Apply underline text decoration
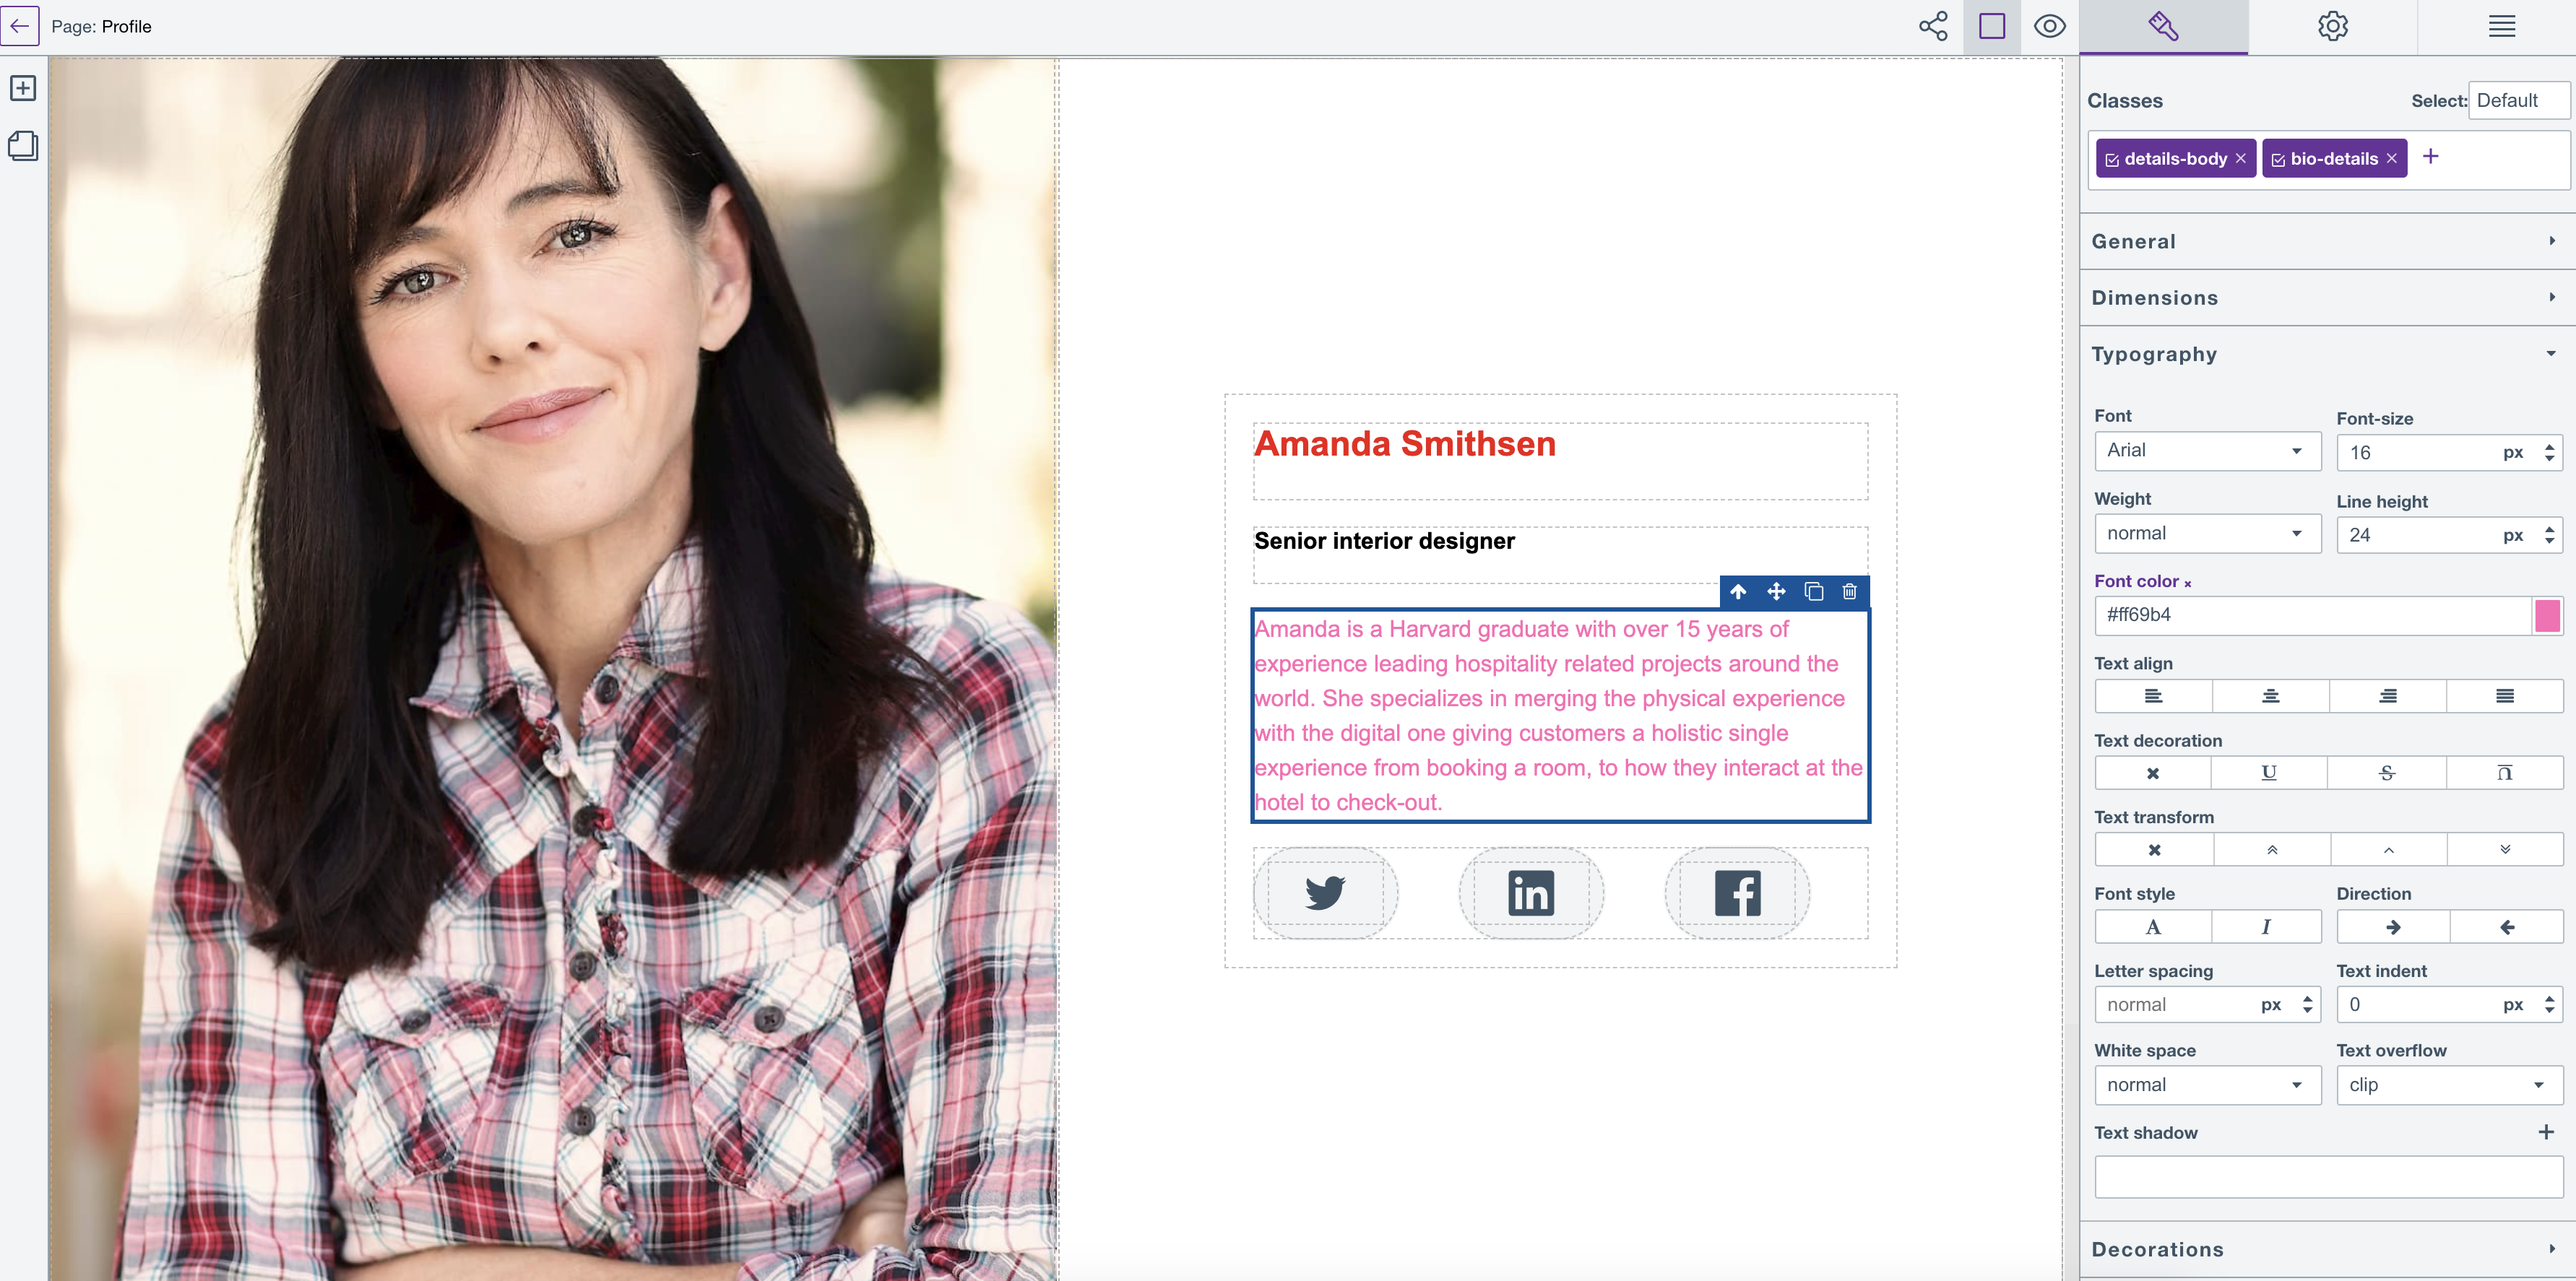Viewport: 2576px width, 1281px height. click(x=2268, y=772)
